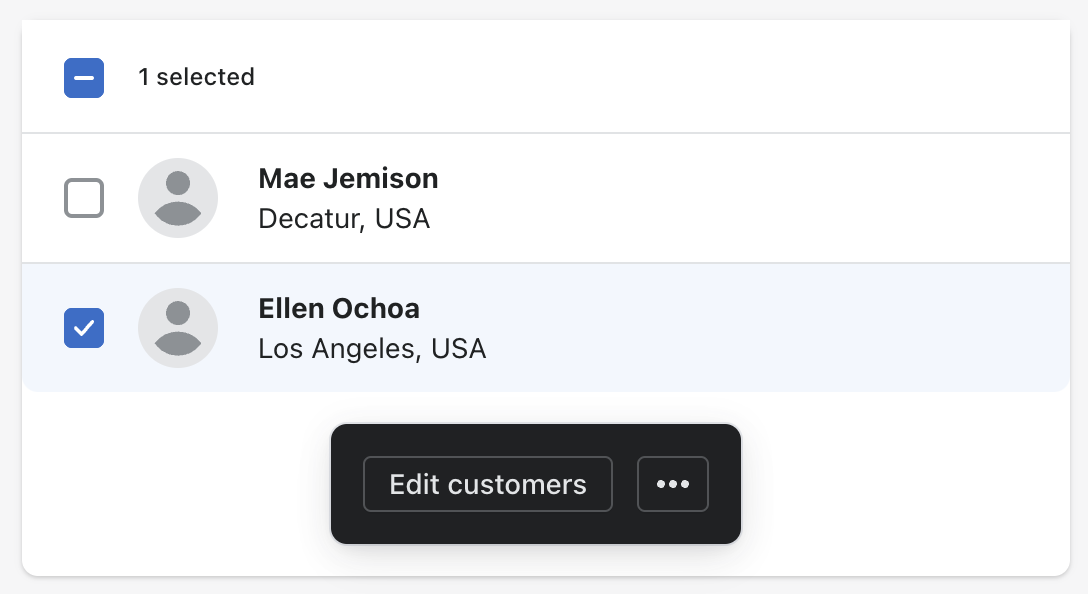Image resolution: width=1088 pixels, height=594 pixels.
Task: Click the Mae Jemison name
Action: click(348, 179)
